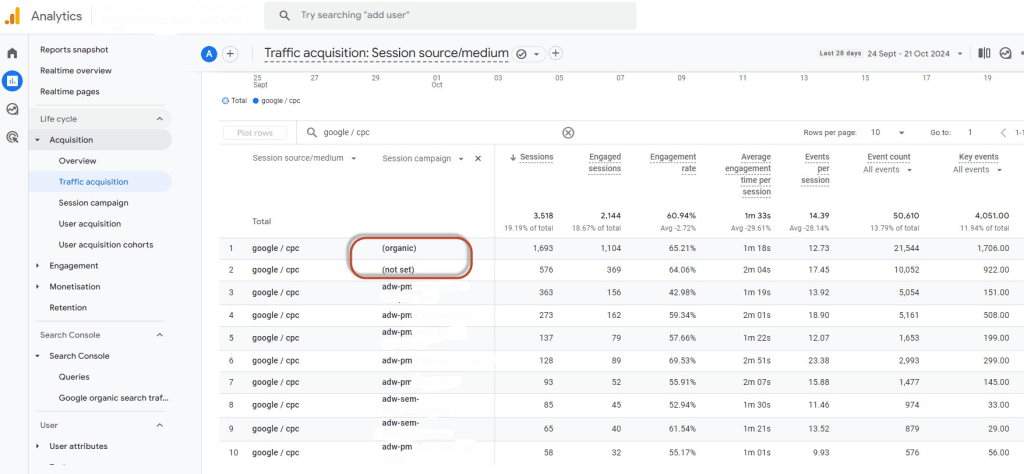Add filter using plus icon after report title
Screen dimensions: 1024x474
pyautogui.click(x=555, y=54)
